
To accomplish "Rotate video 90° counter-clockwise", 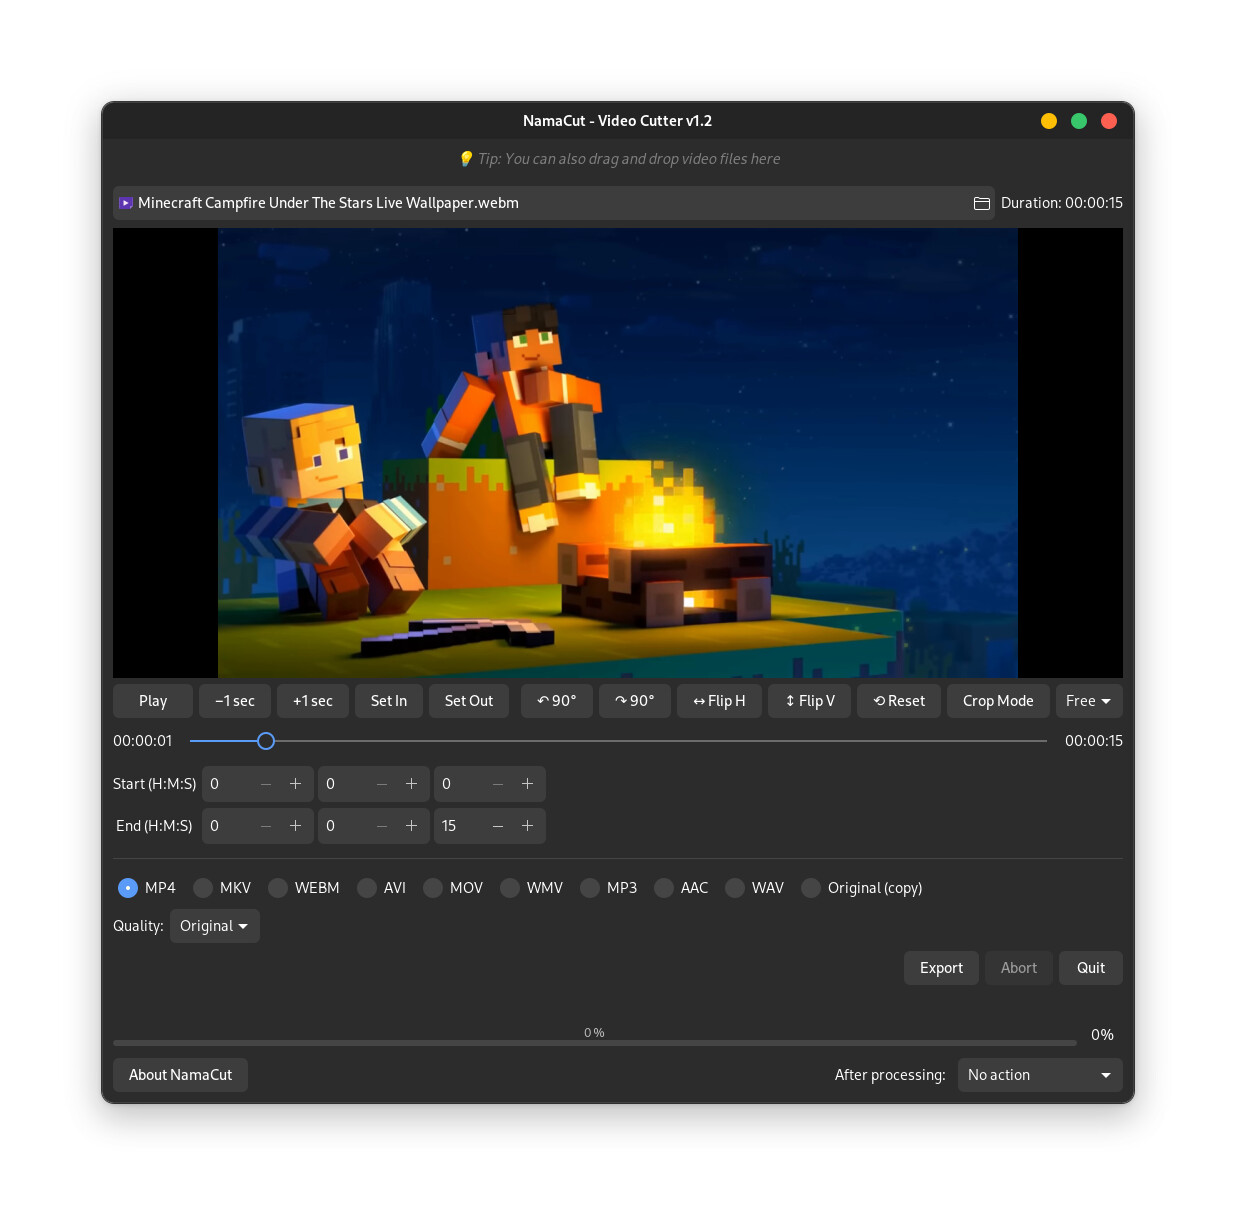I will tap(556, 701).
